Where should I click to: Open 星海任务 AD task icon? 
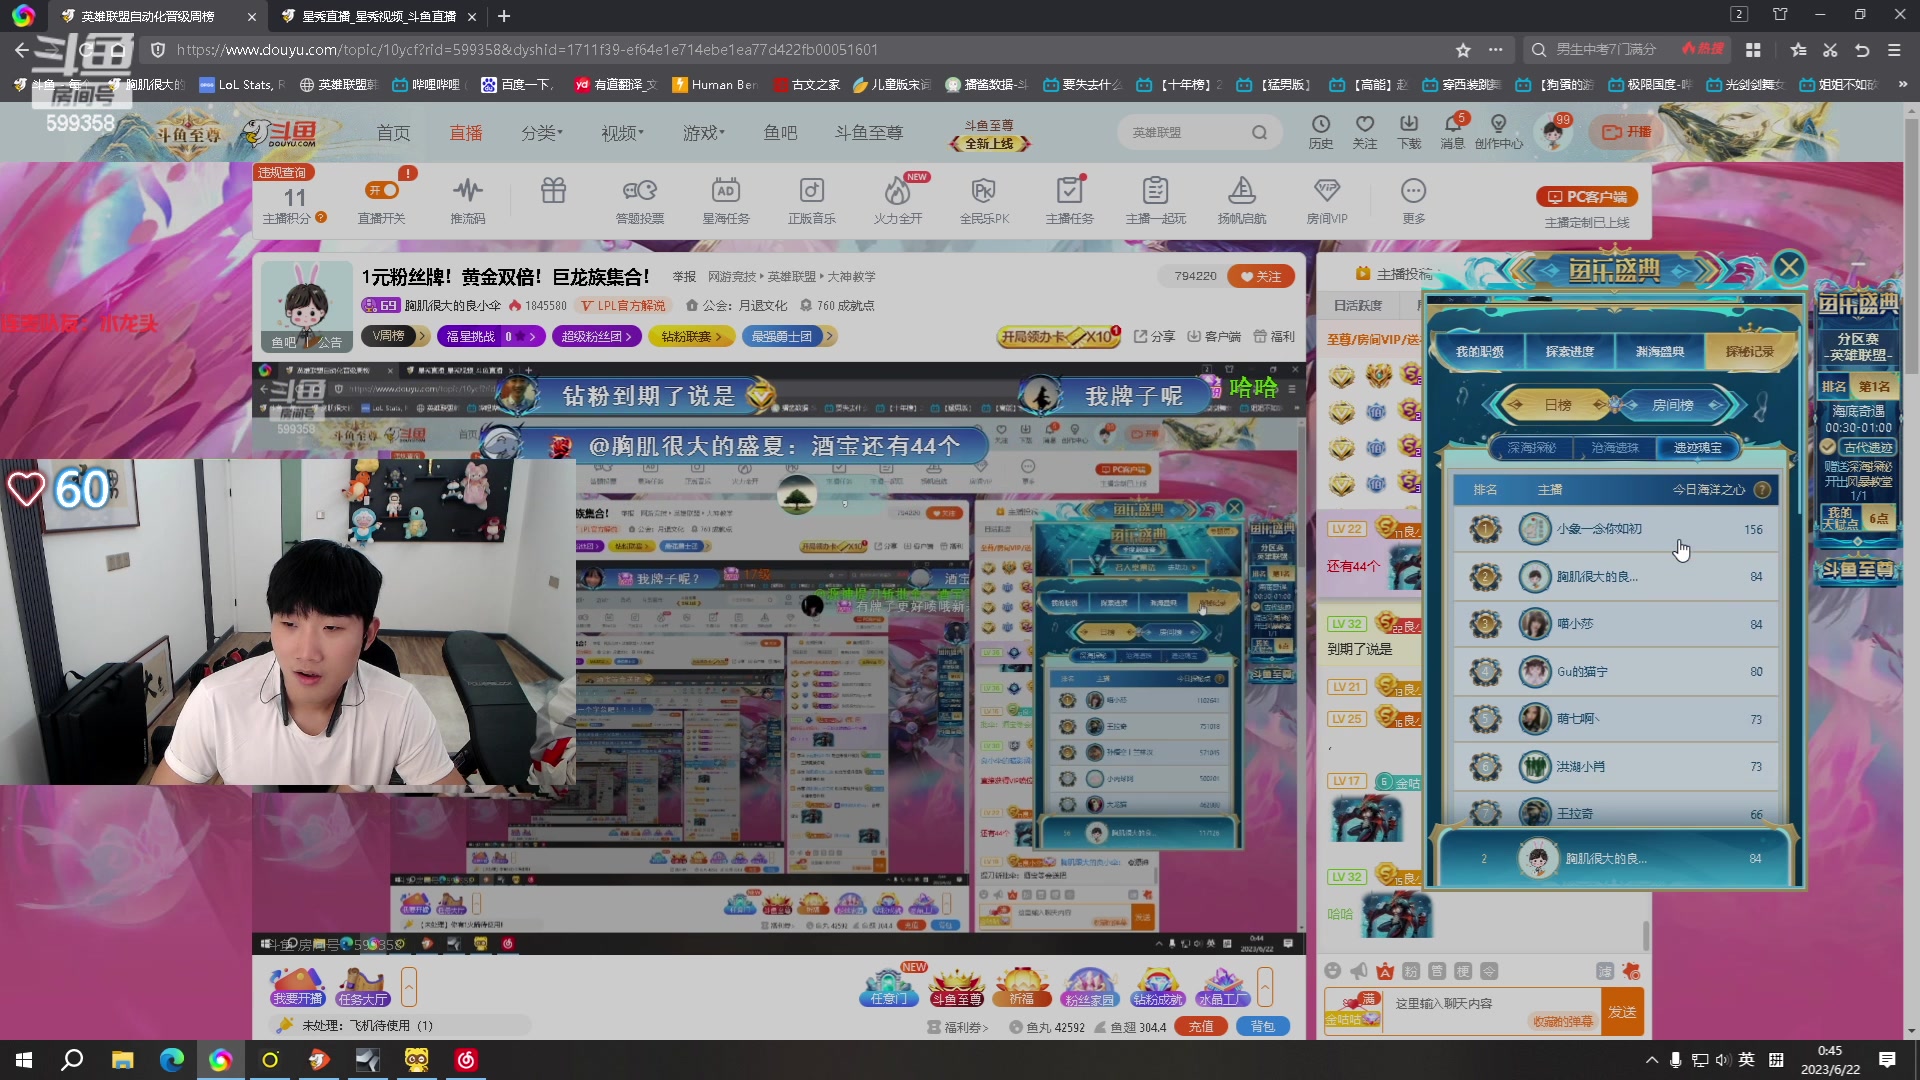726,199
